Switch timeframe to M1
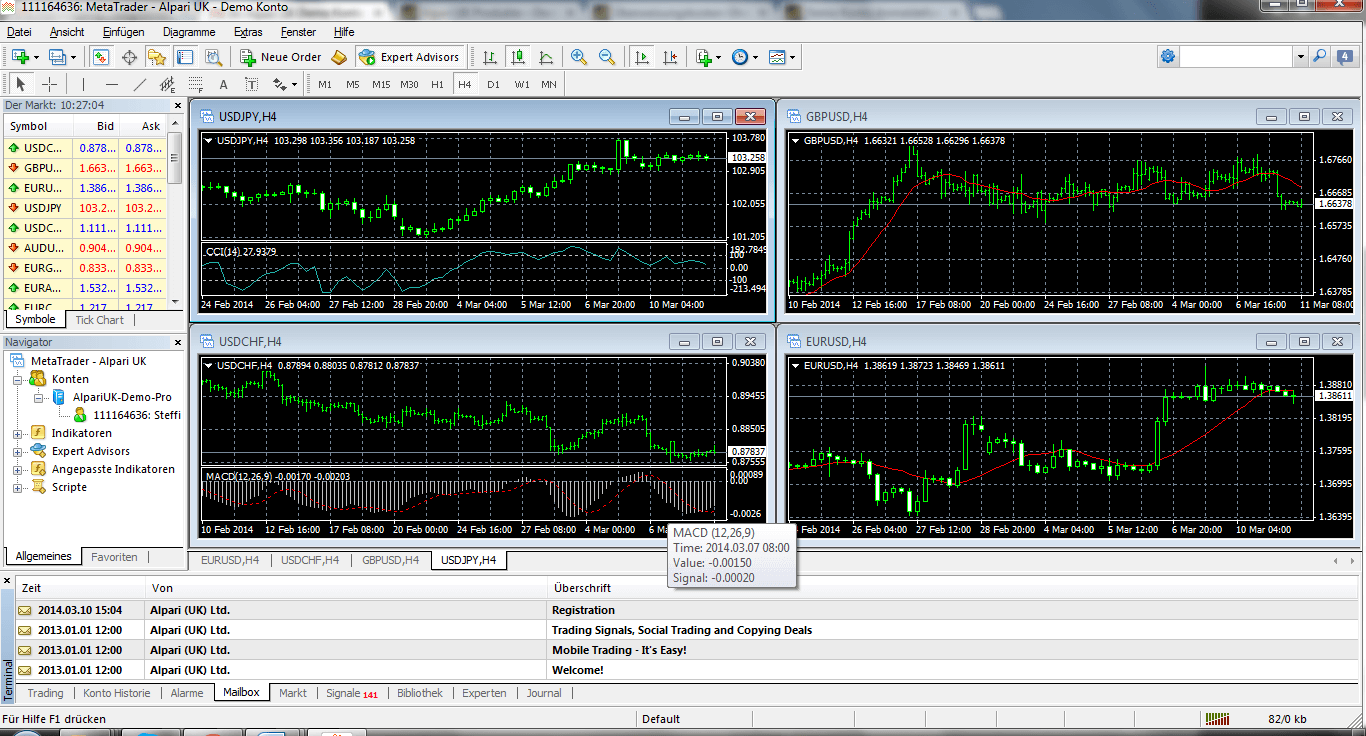Viewport: 1366px width, 736px height. click(325, 84)
